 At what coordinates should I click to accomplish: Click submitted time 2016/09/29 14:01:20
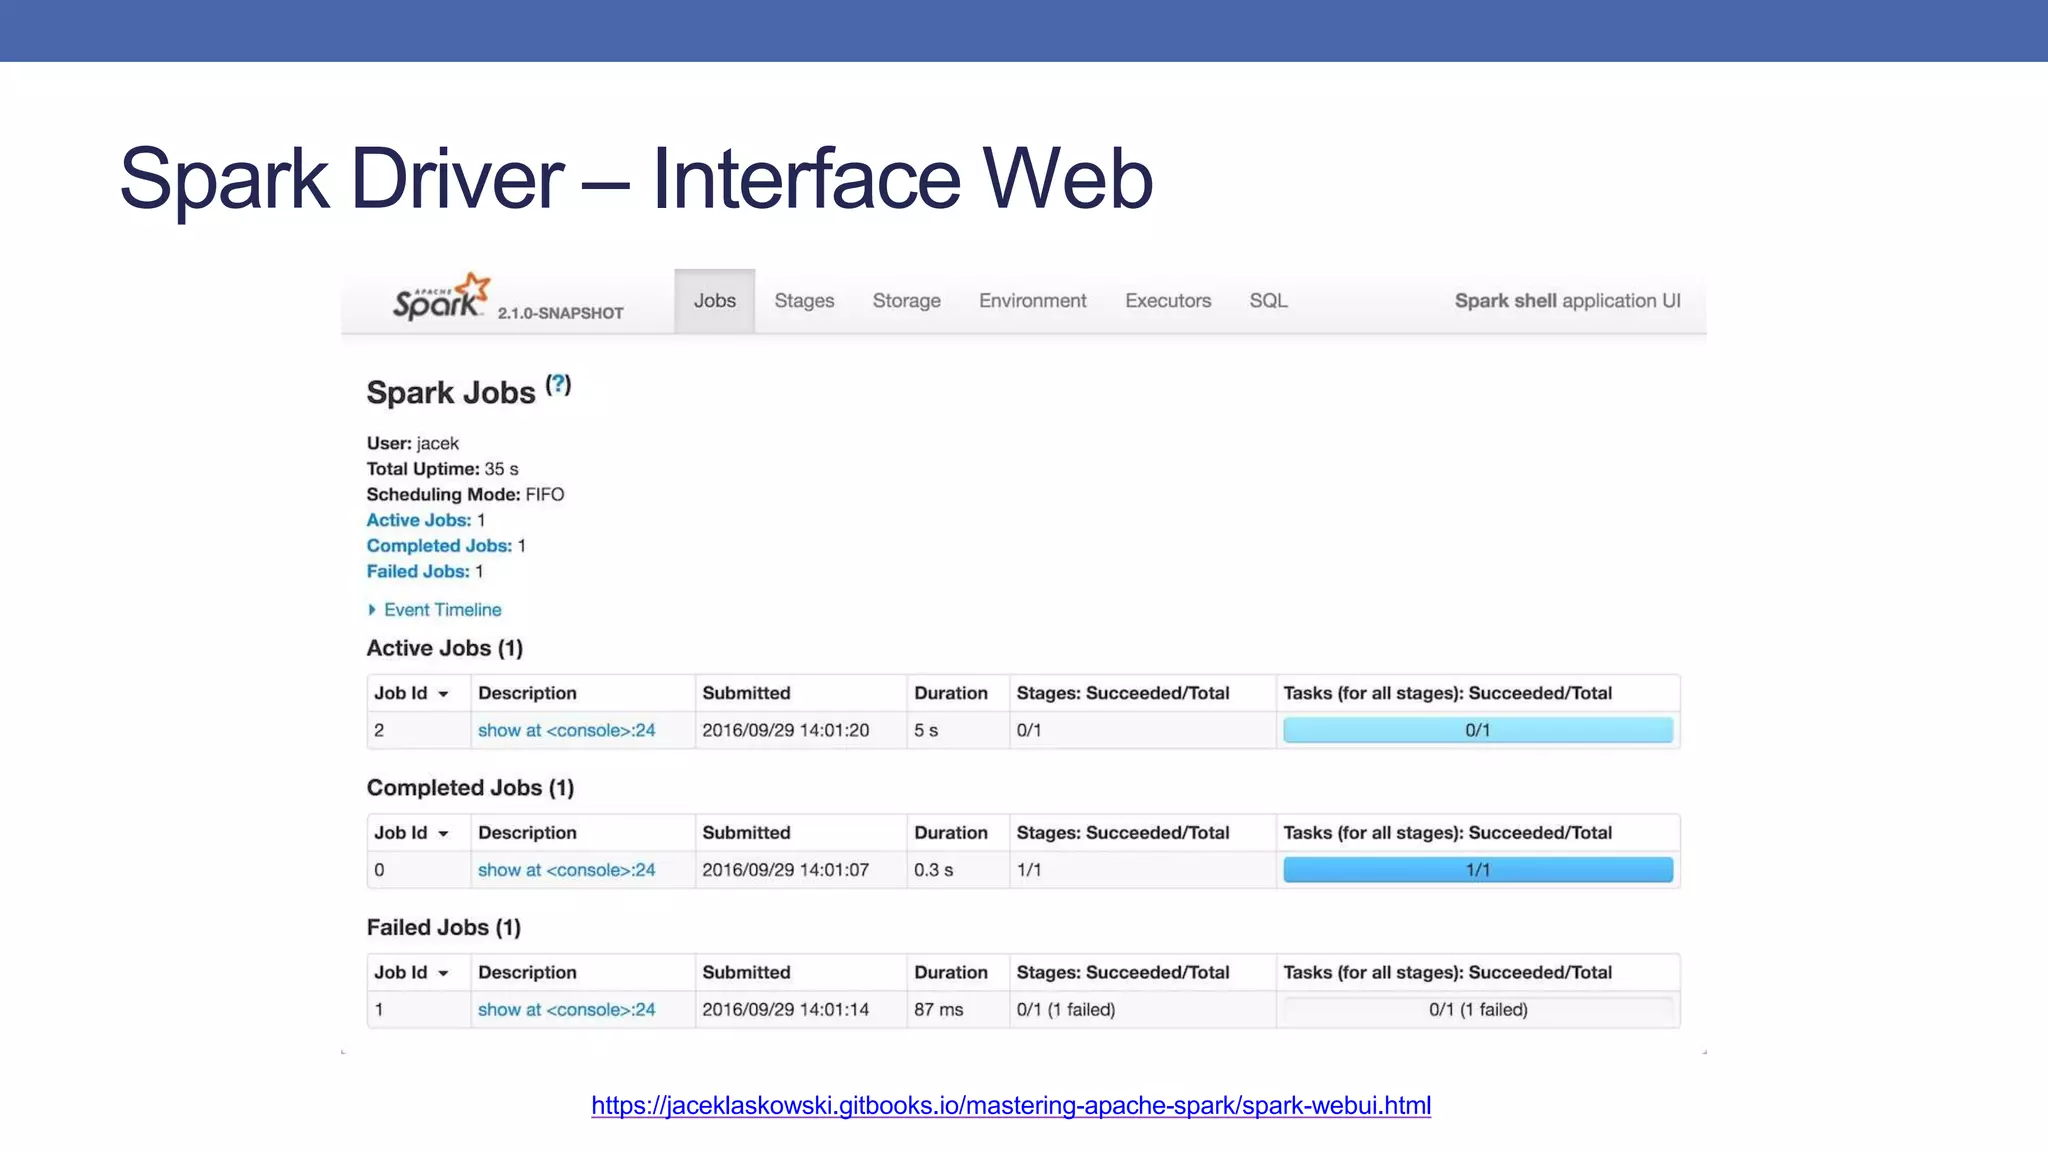click(785, 731)
